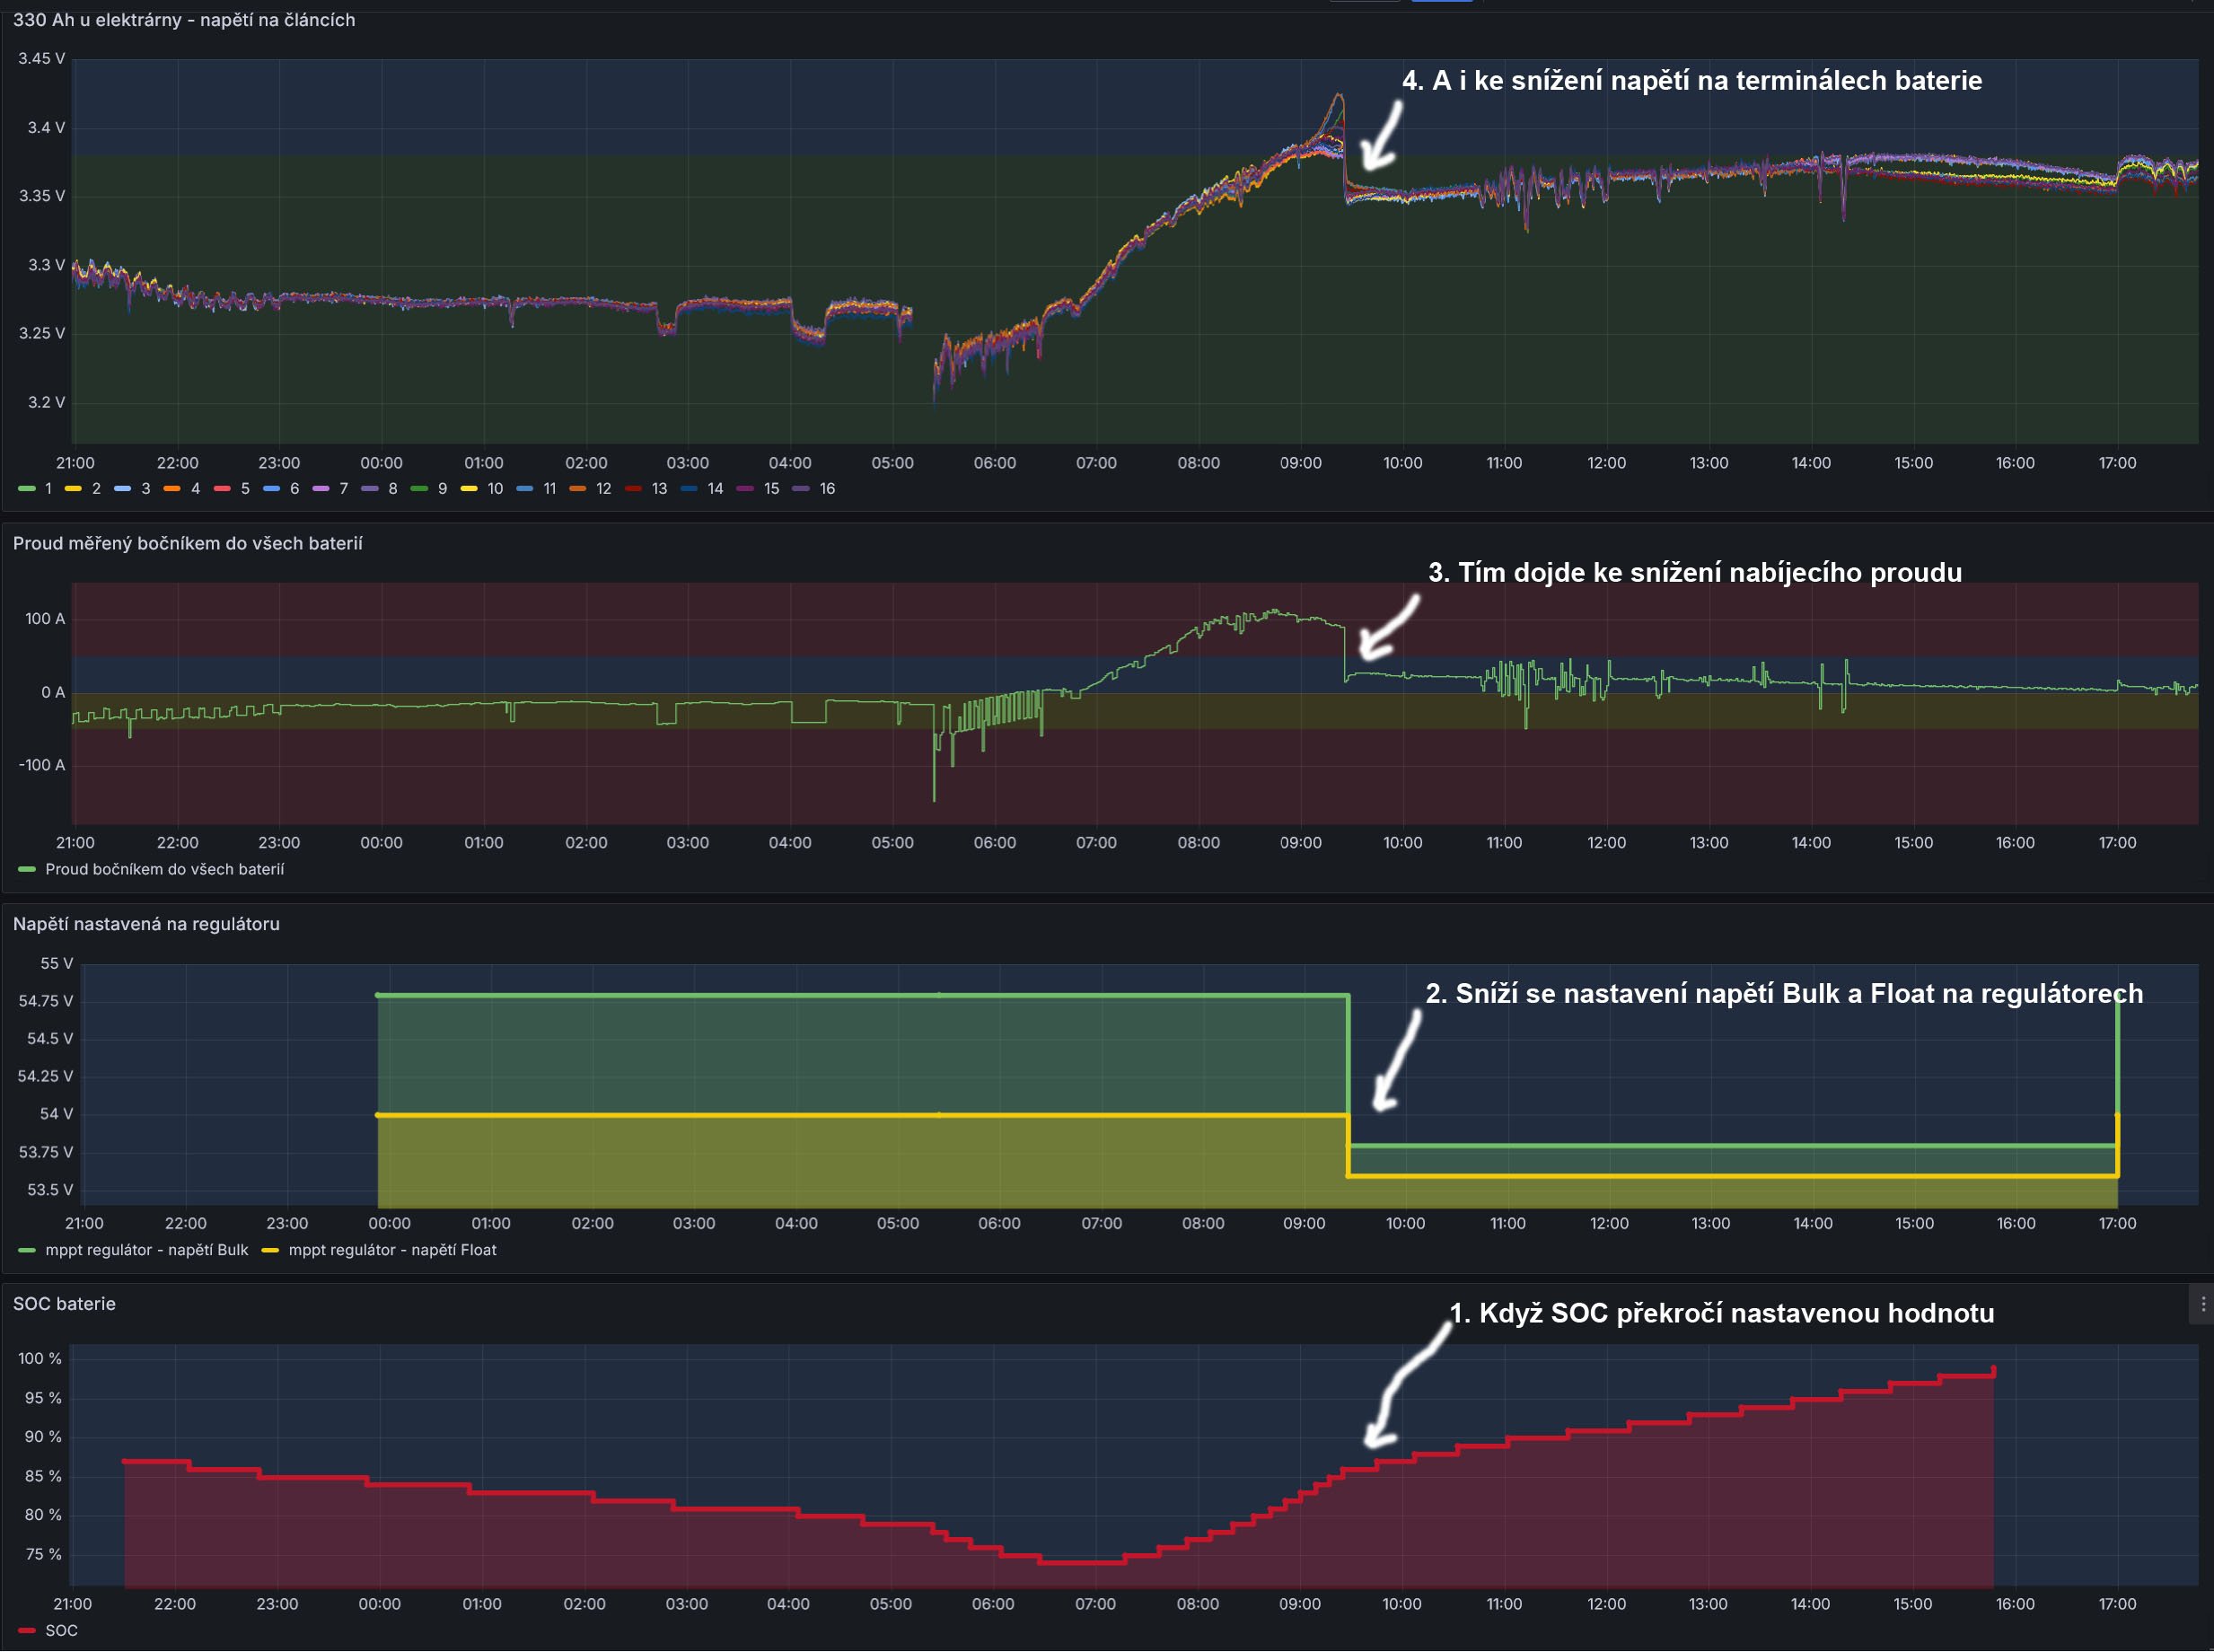Click the green swatch of 'Proud bočníkem' legend
The width and height of the screenshot is (2214, 1652).
[x=27, y=870]
